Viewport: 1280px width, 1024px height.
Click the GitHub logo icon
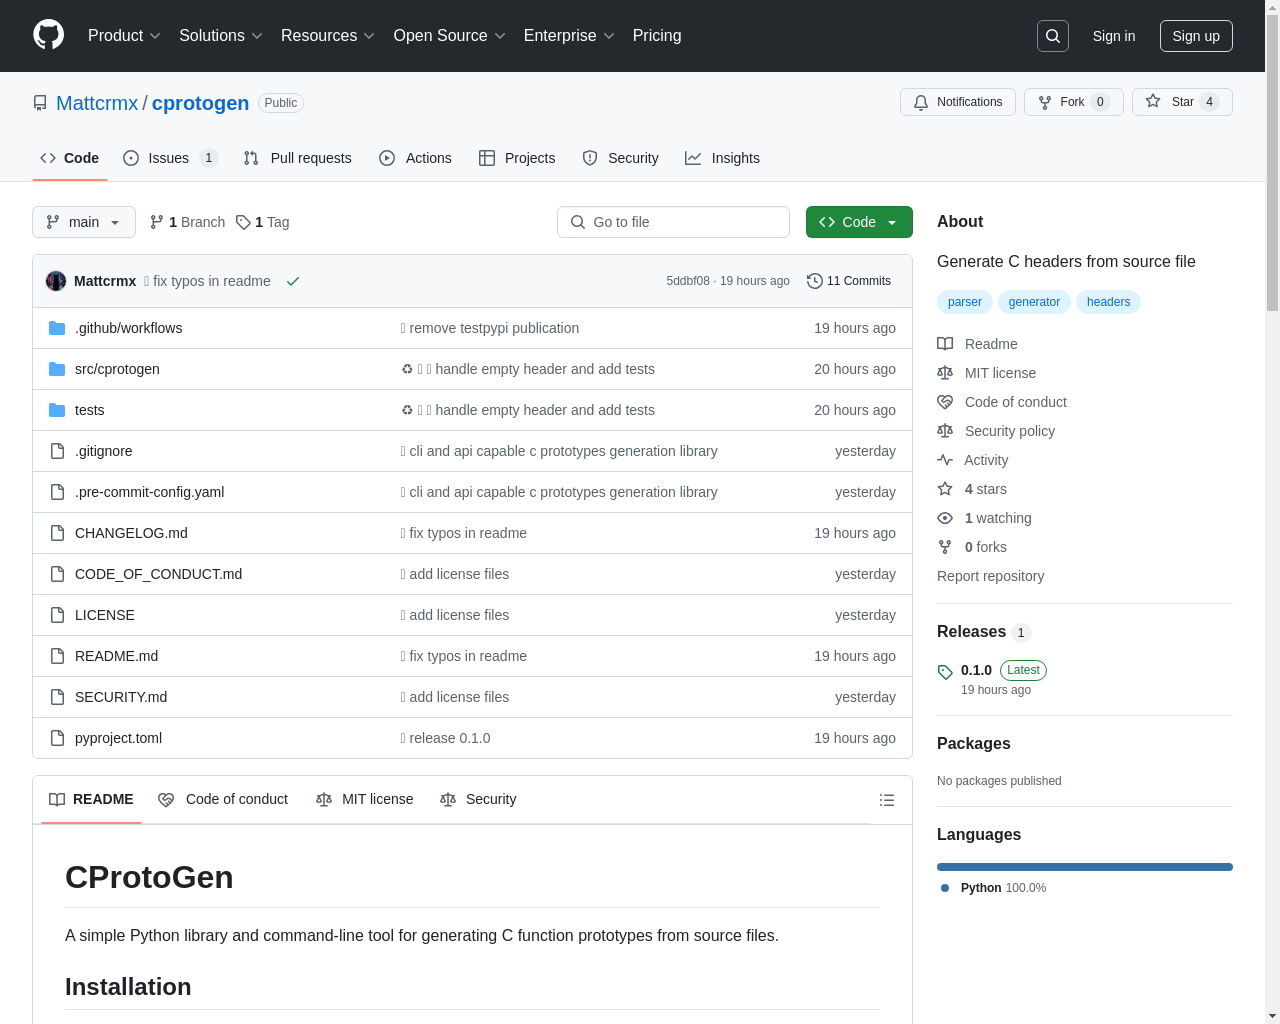(49, 35)
